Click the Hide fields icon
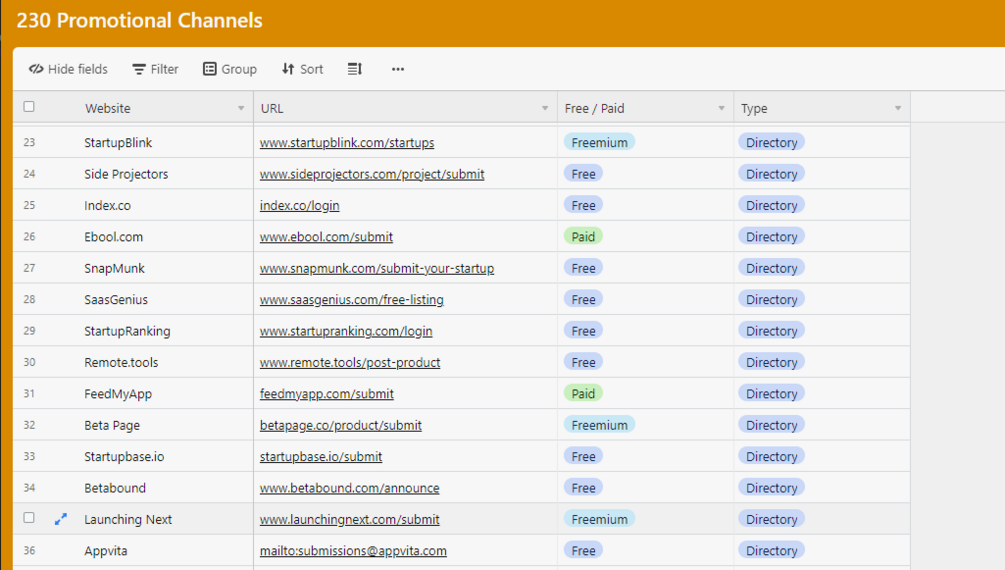 pos(37,69)
